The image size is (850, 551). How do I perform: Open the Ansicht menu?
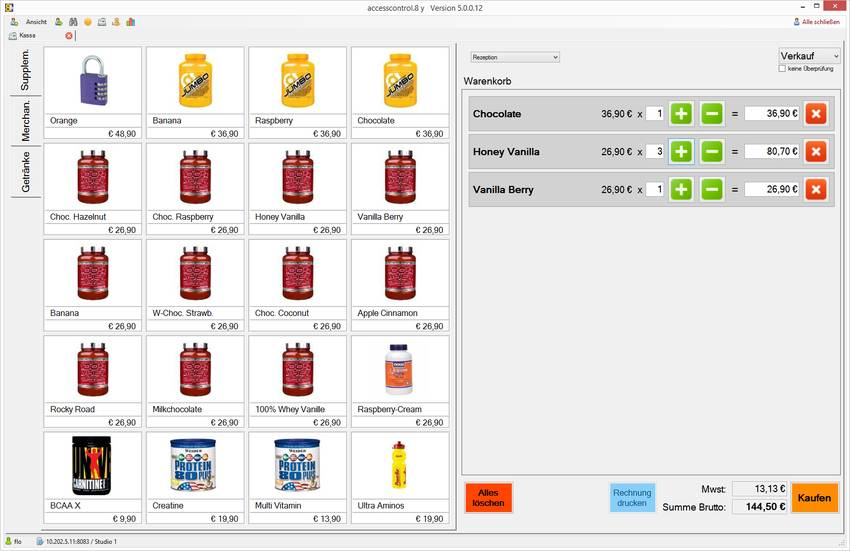point(36,22)
